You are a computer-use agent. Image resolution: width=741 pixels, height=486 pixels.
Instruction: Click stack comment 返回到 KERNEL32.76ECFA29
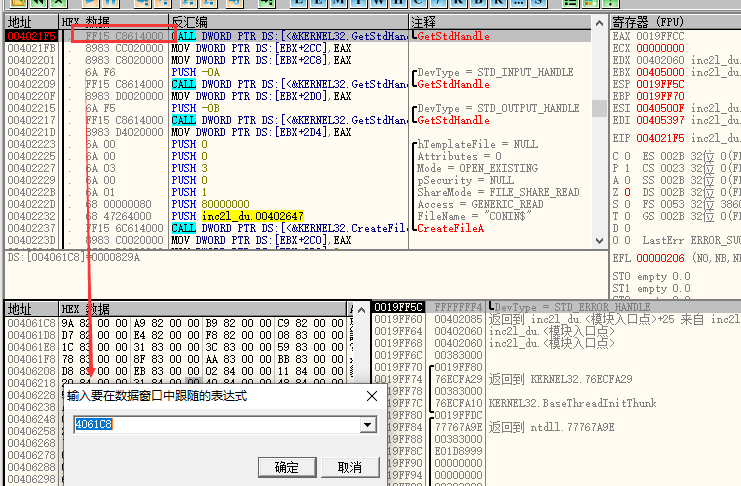coord(560,379)
